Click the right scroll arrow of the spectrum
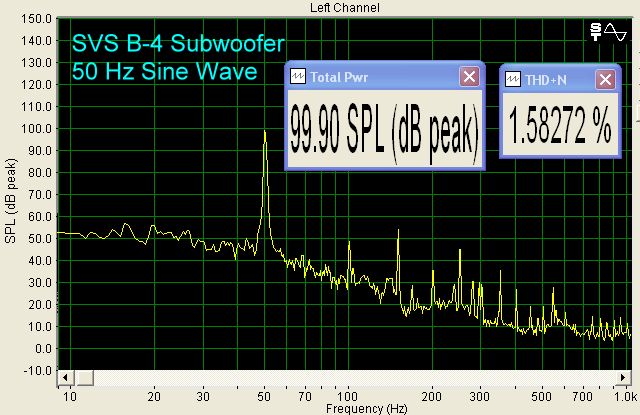Screen dimensions: 640x415 623,377
